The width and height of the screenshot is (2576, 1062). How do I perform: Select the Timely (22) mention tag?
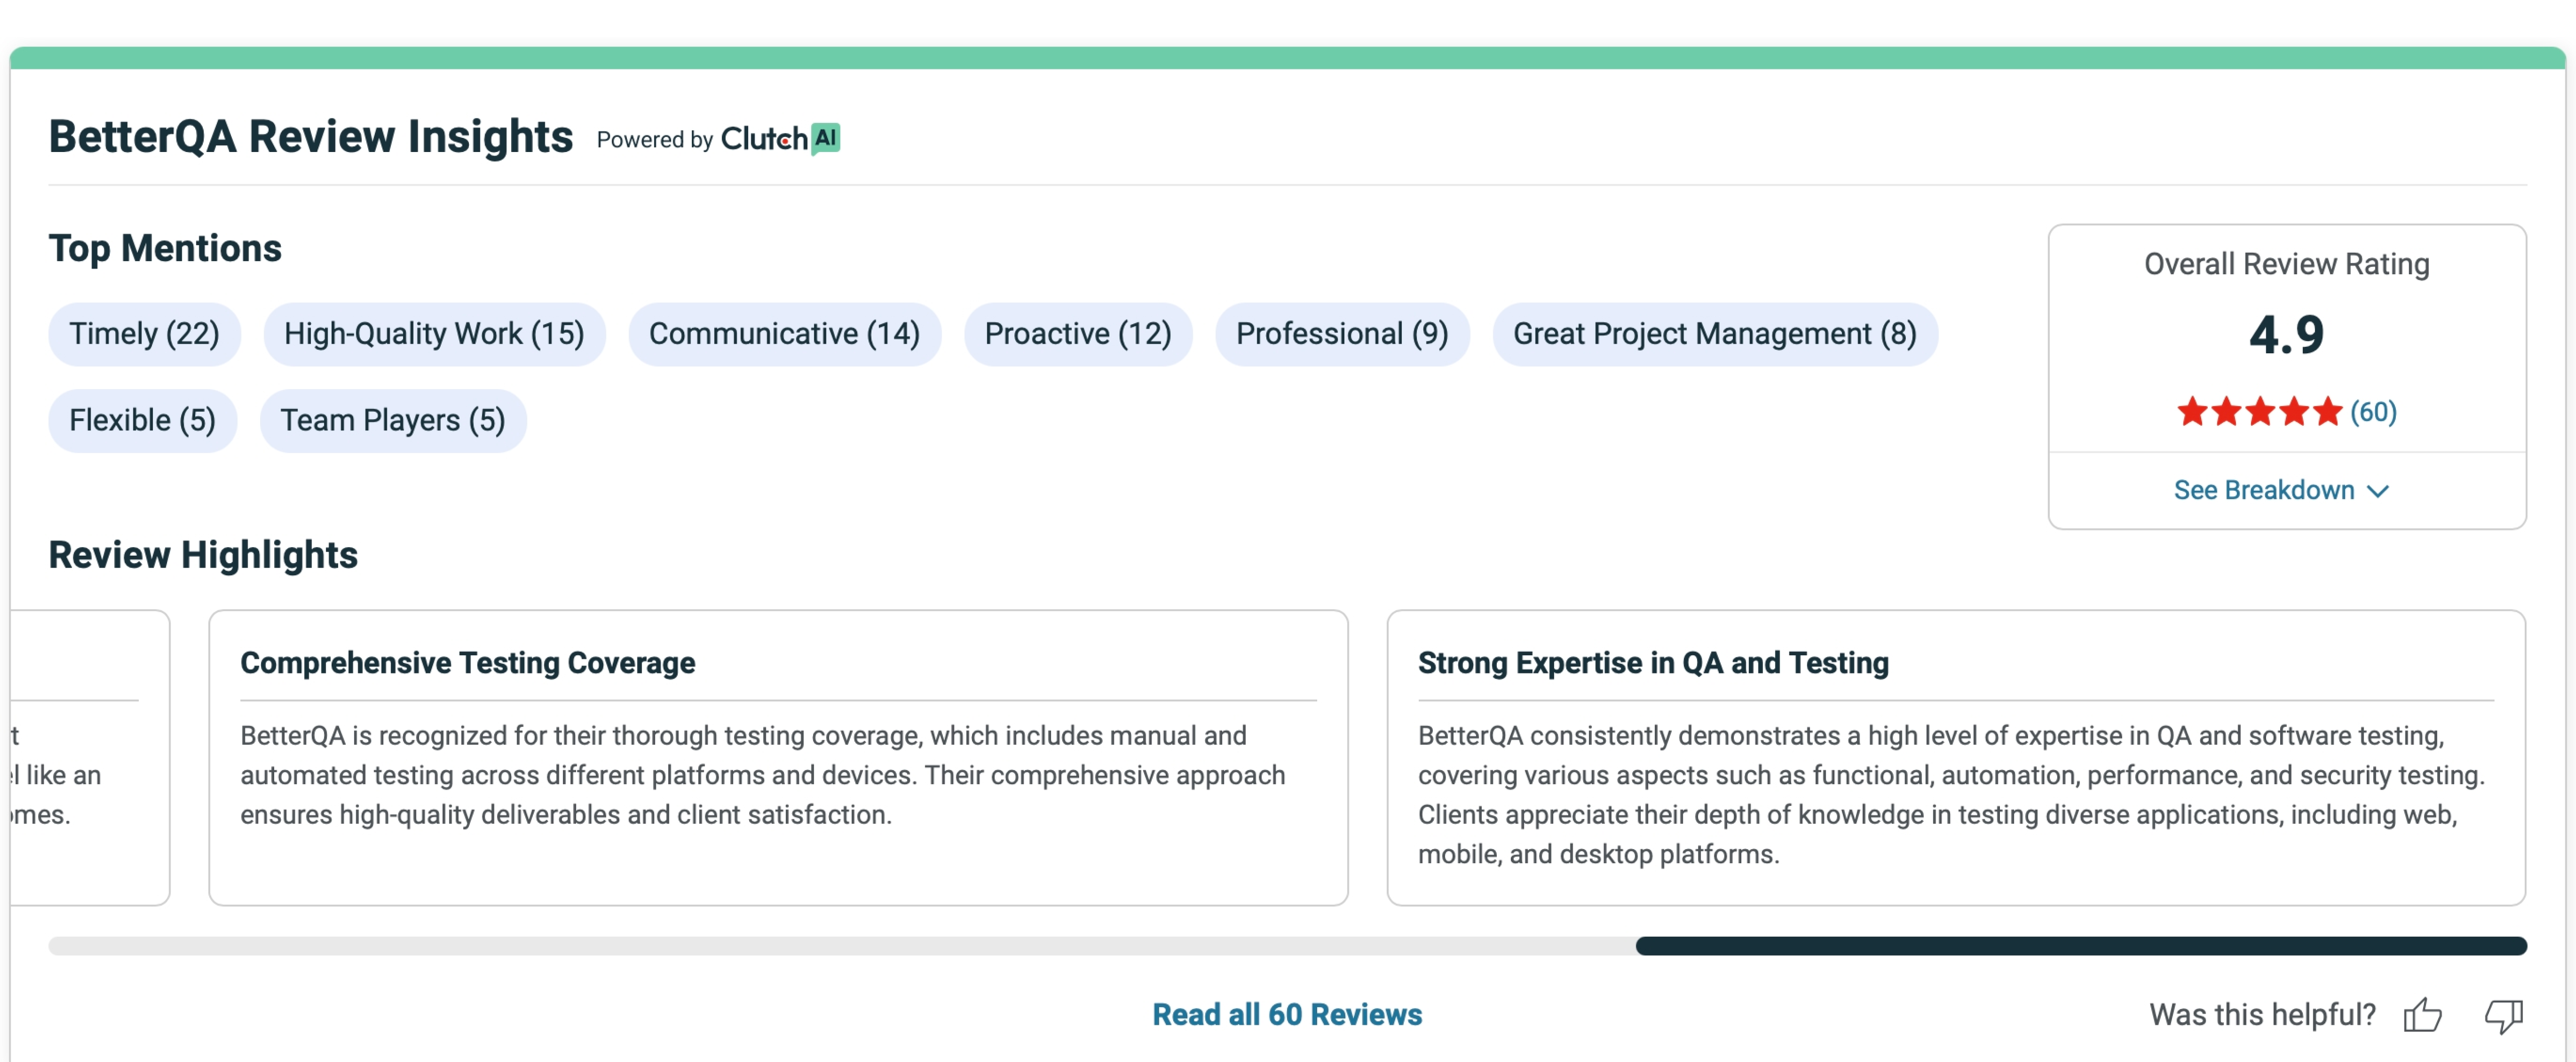(144, 334)
